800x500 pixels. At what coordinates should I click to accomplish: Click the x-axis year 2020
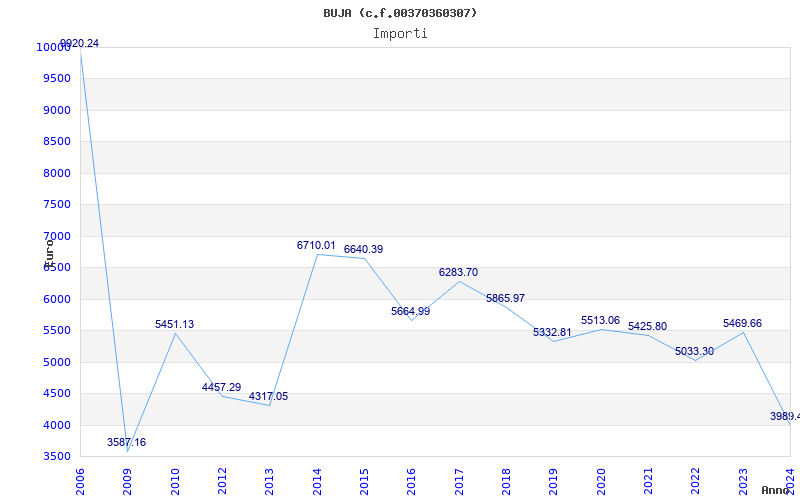(x=601, y=482)
